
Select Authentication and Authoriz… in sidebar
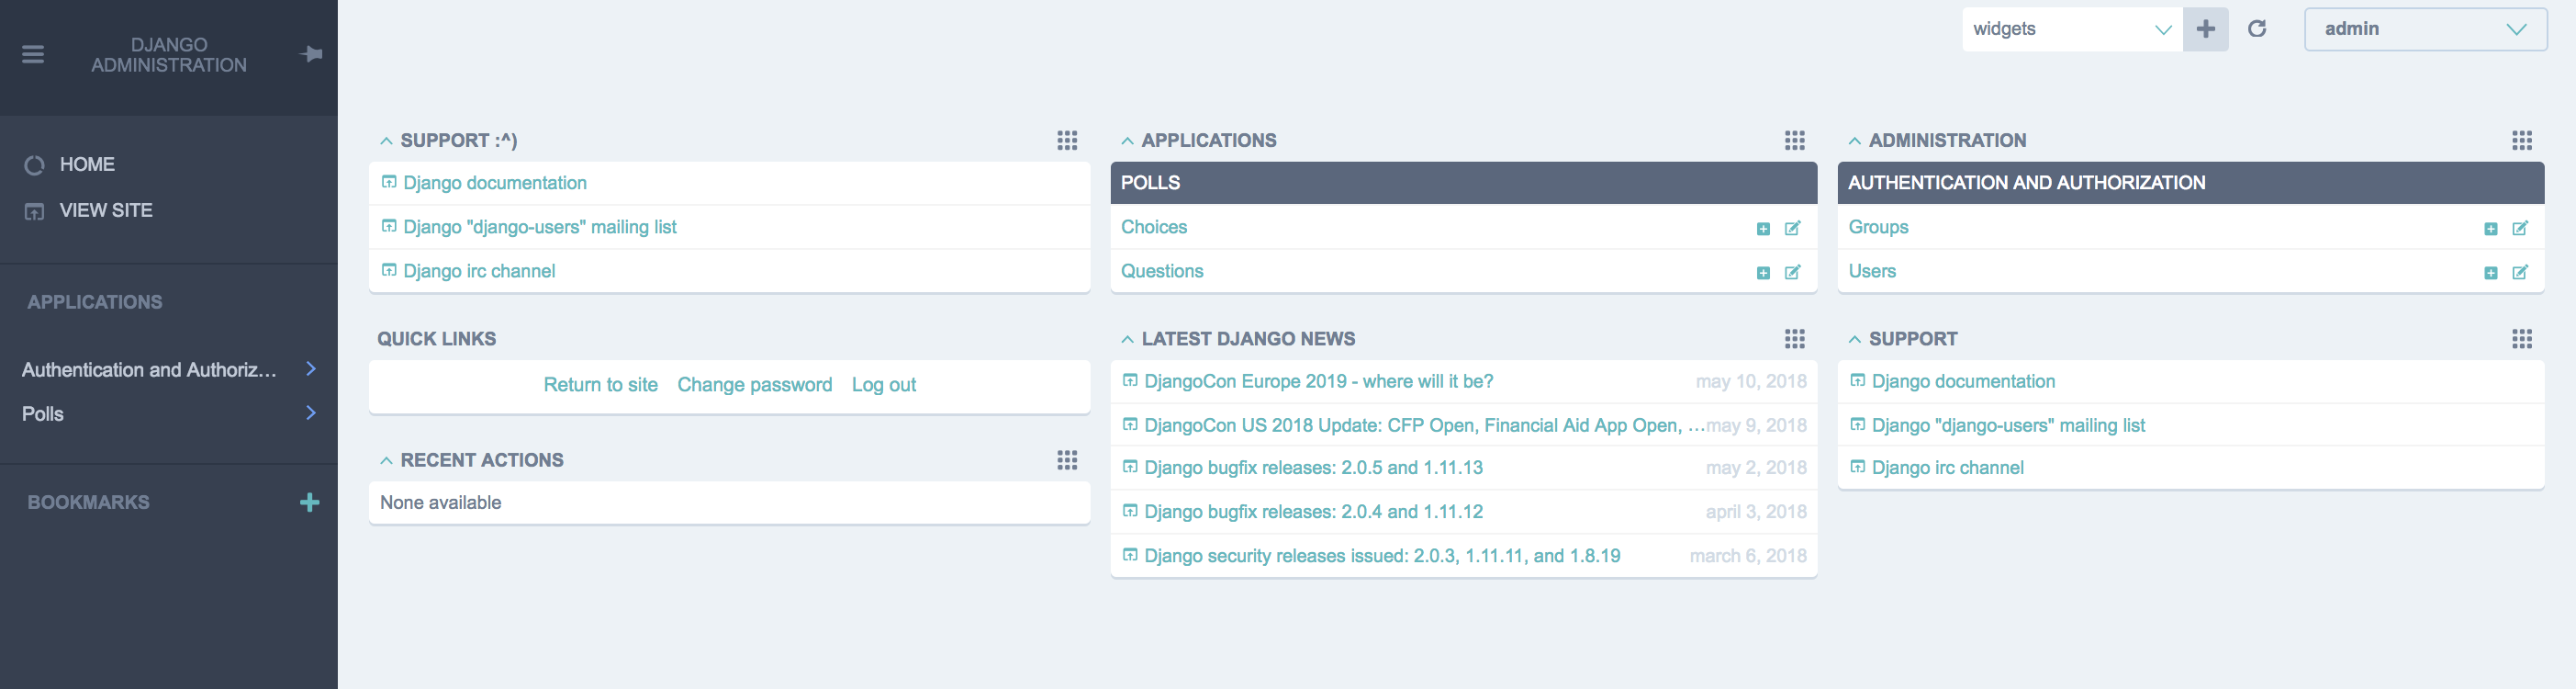point(149,370)
